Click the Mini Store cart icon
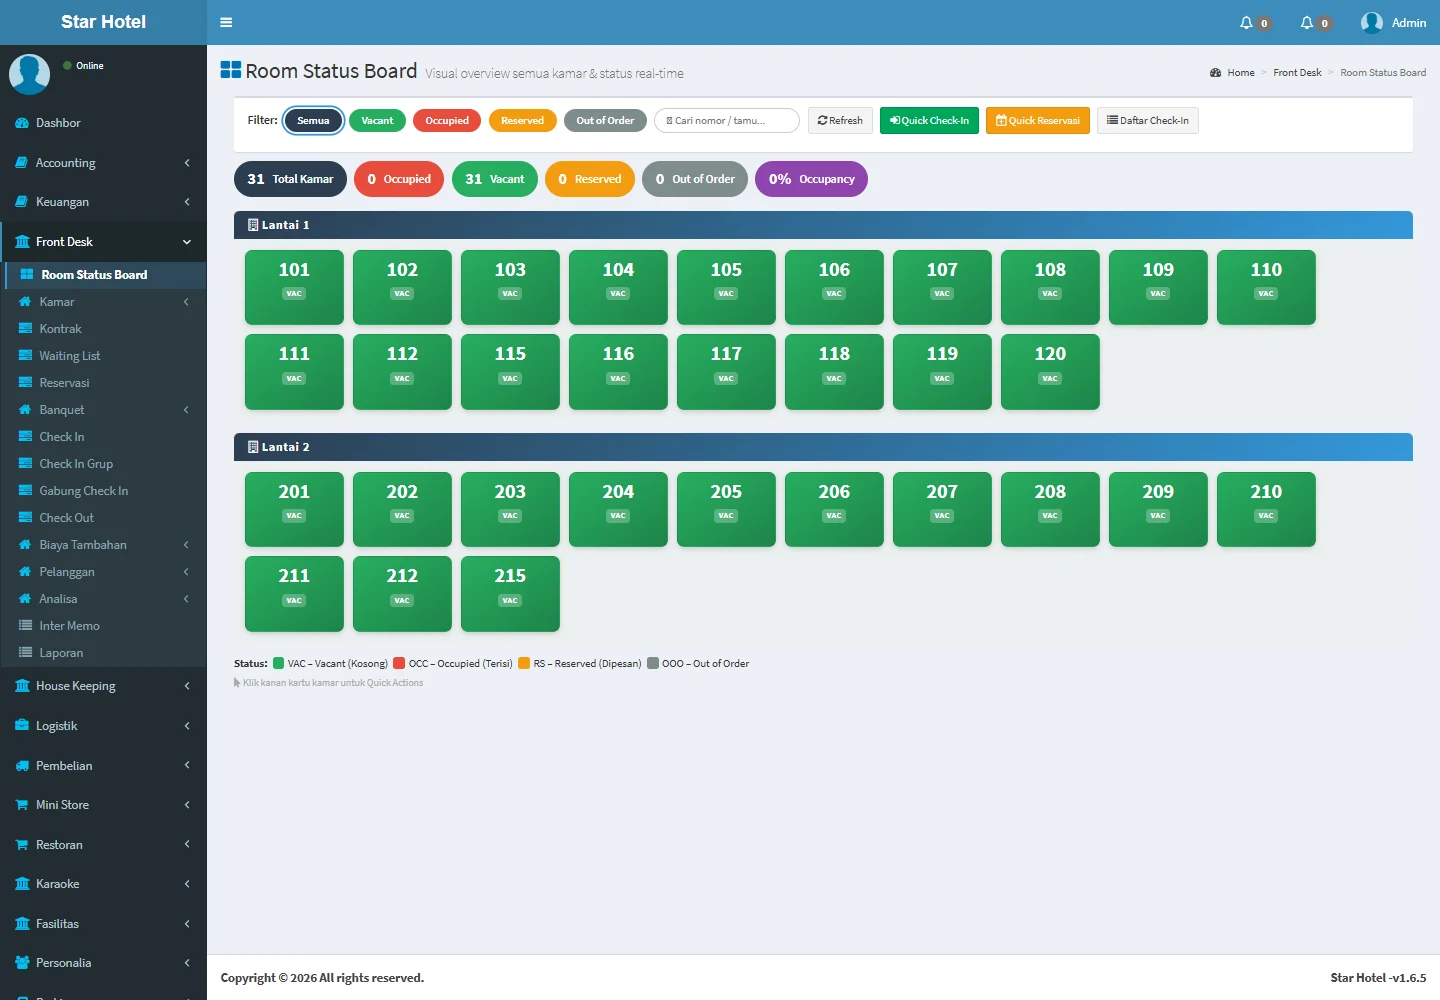This screenshot has width=1440, height=1000. 22,805
